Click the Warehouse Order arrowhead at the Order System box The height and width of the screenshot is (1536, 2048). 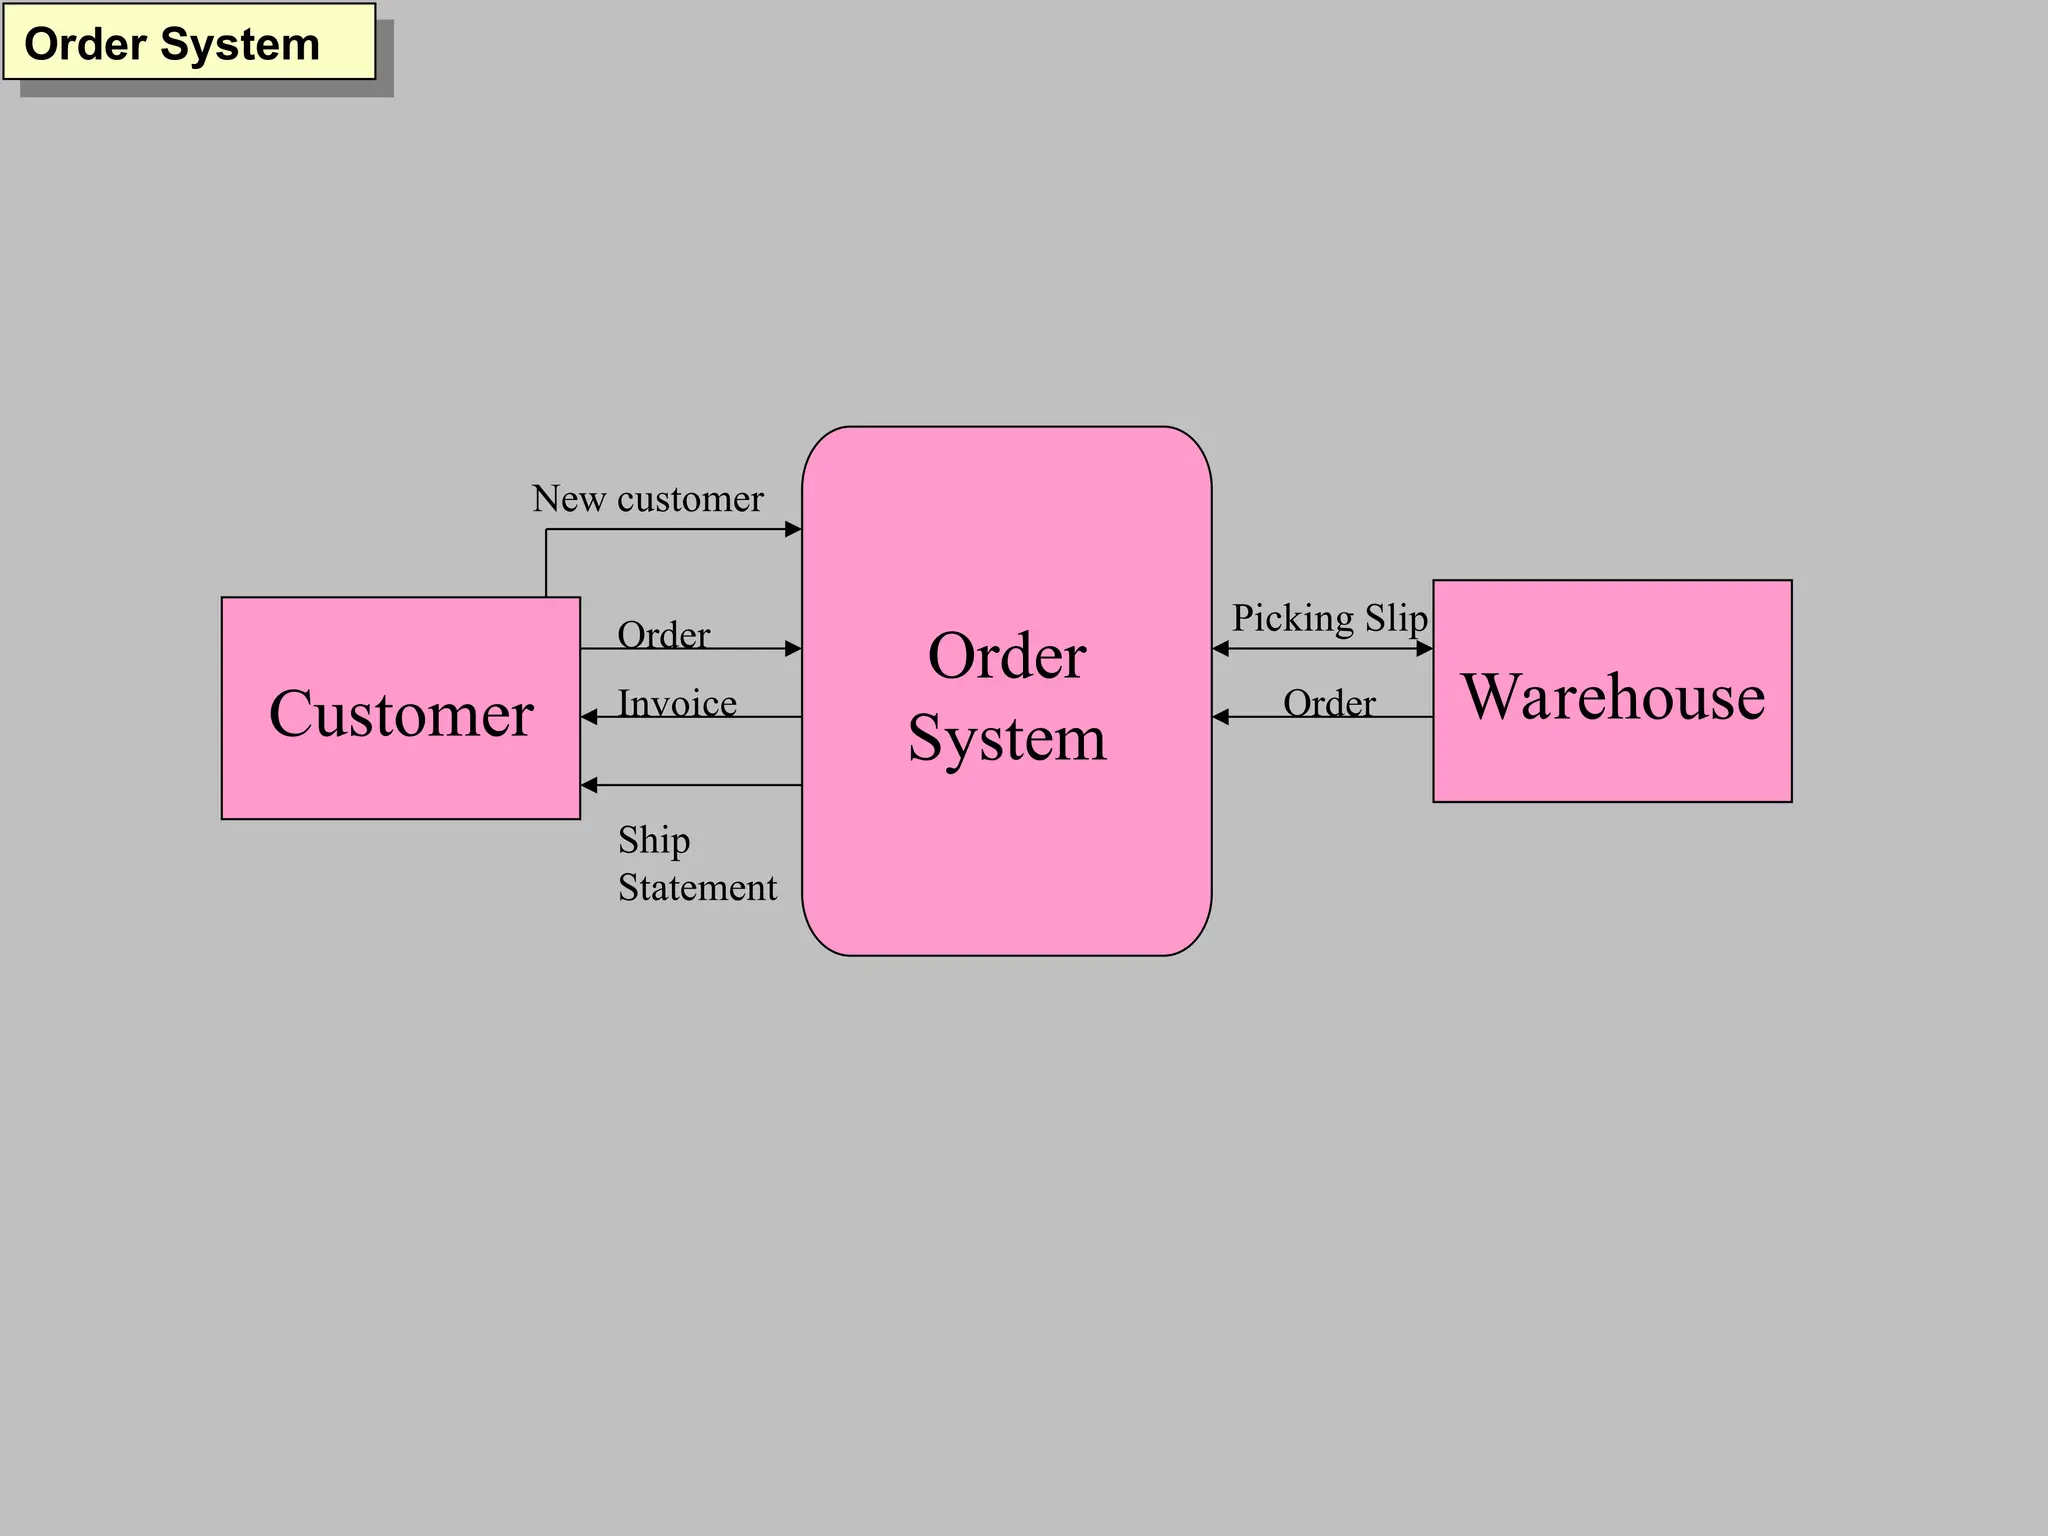pos(1221,717)
